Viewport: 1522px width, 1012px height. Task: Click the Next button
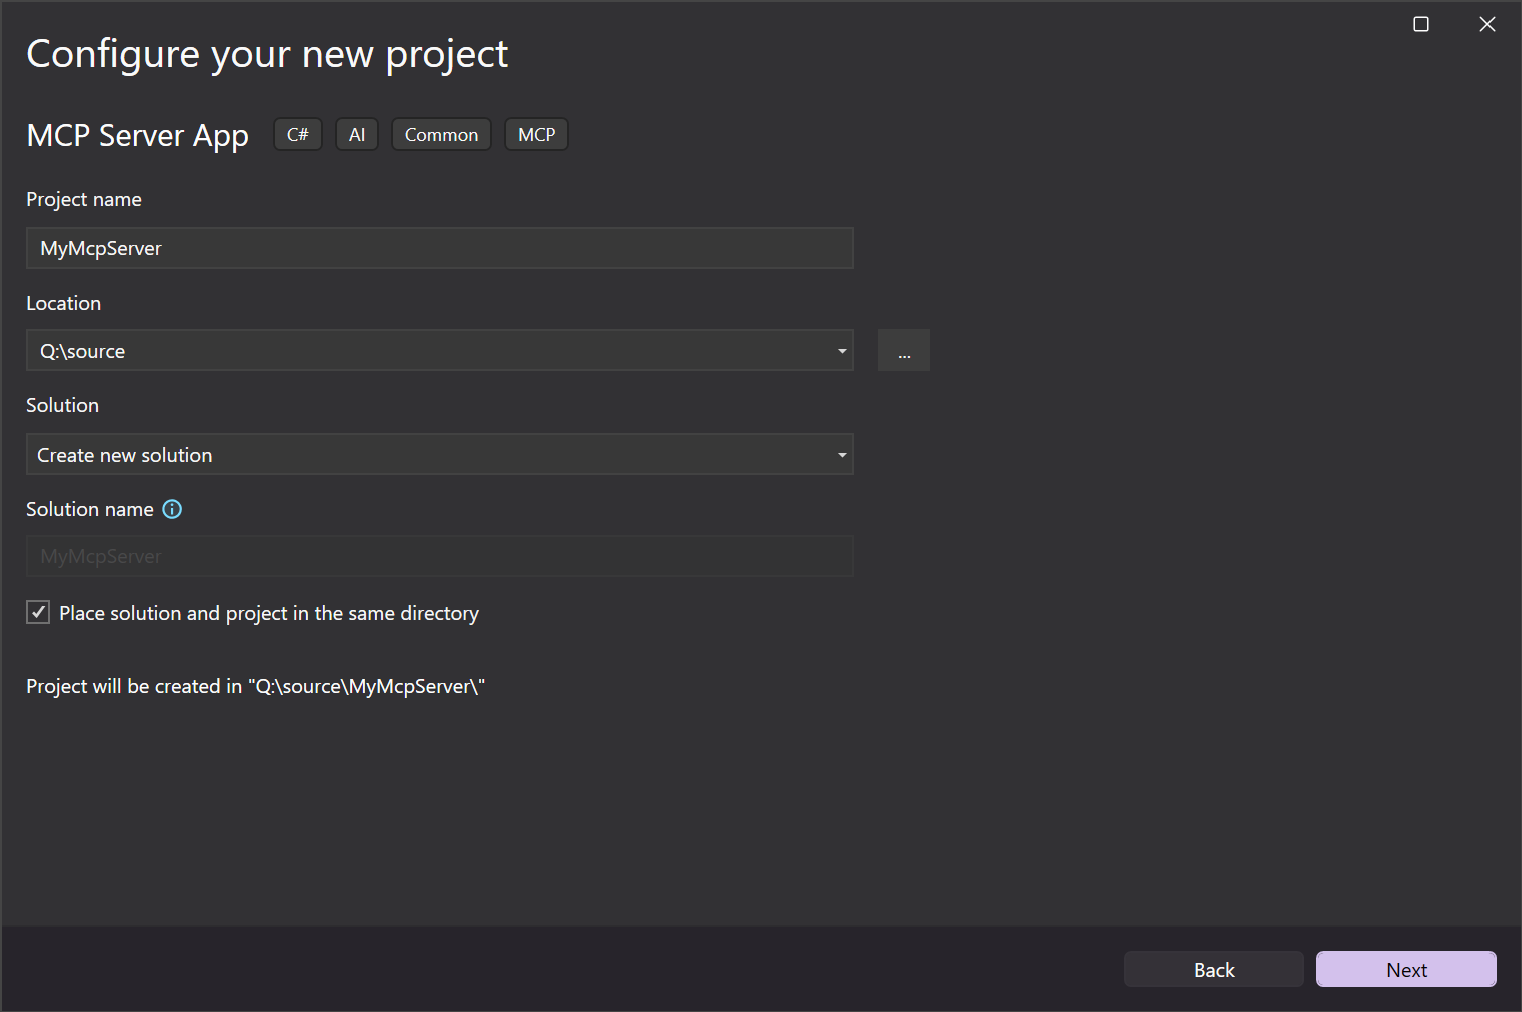1405,969
